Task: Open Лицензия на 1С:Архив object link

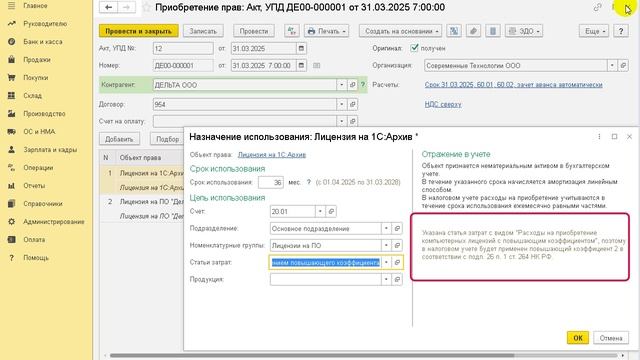Action: pyautogui.click(x=271, y=155)
